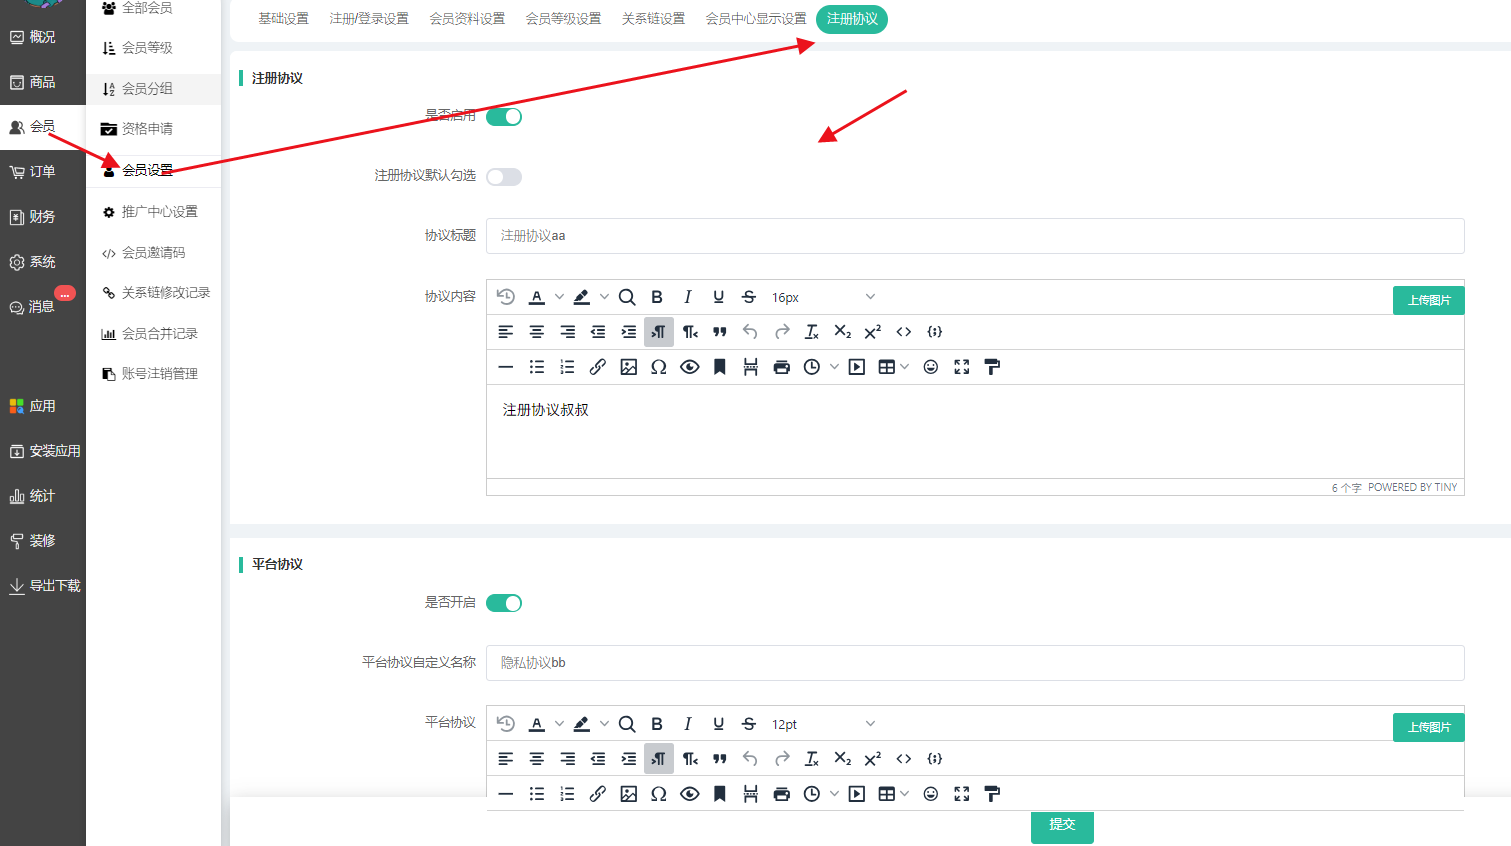Turn off the 是否启用 switch
The image size is (1511, 846).
(x=504, y=117)
